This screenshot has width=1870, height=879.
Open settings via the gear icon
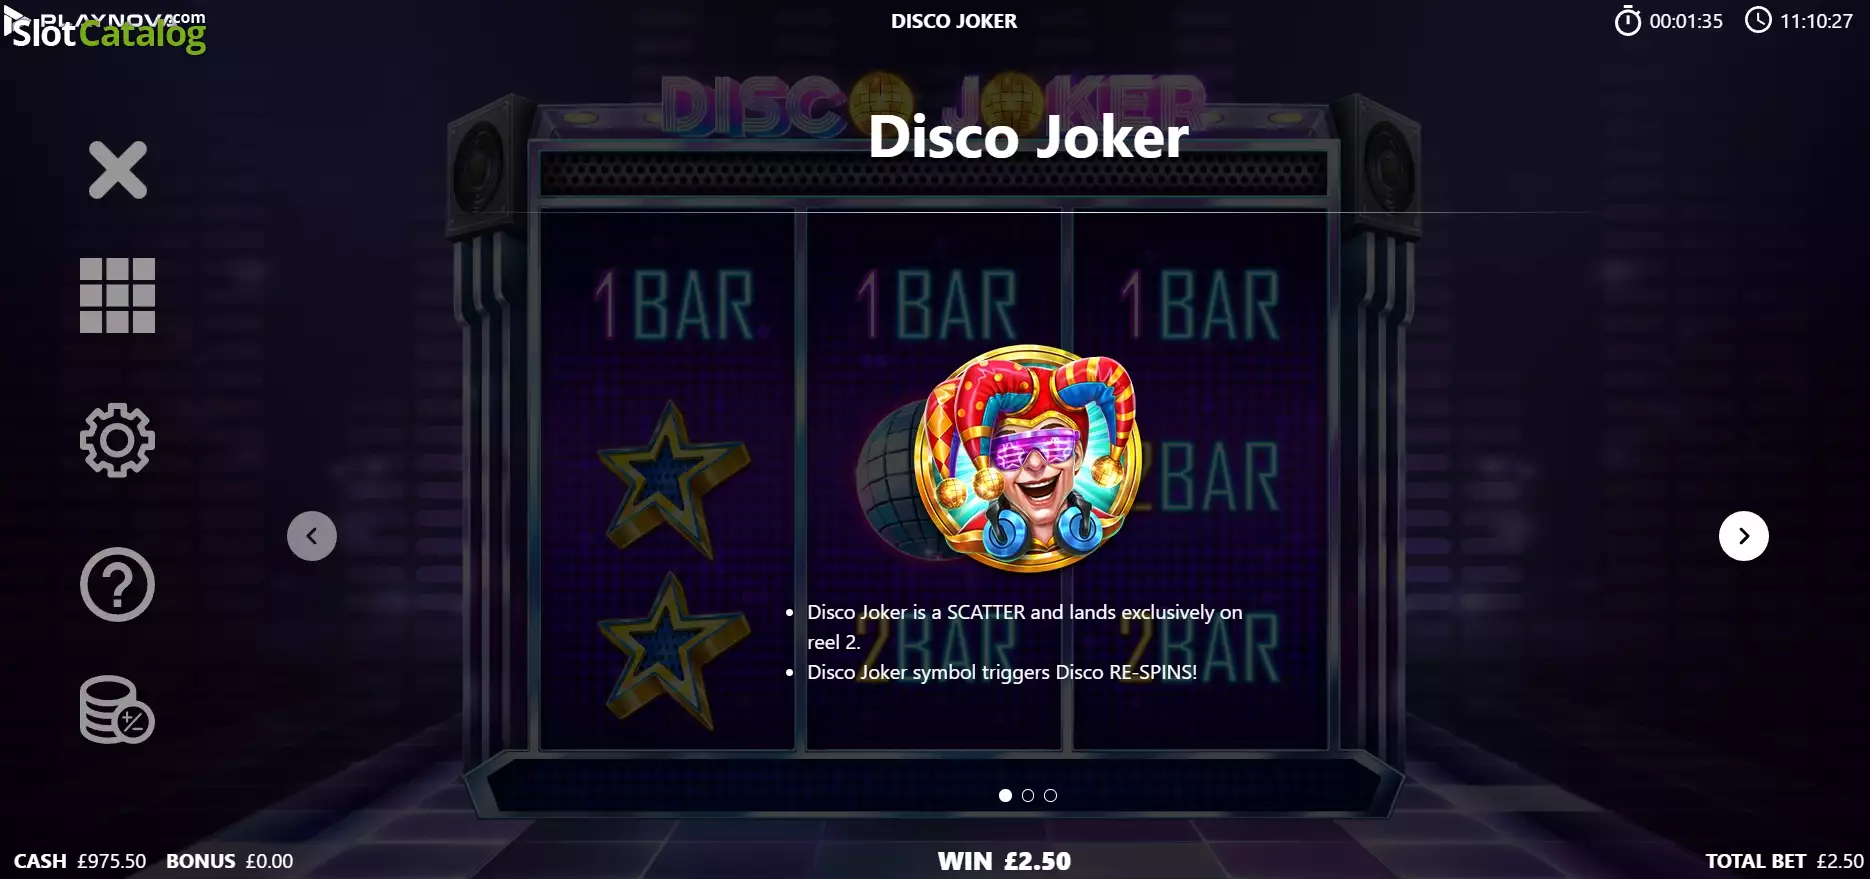tap(118, 440)
